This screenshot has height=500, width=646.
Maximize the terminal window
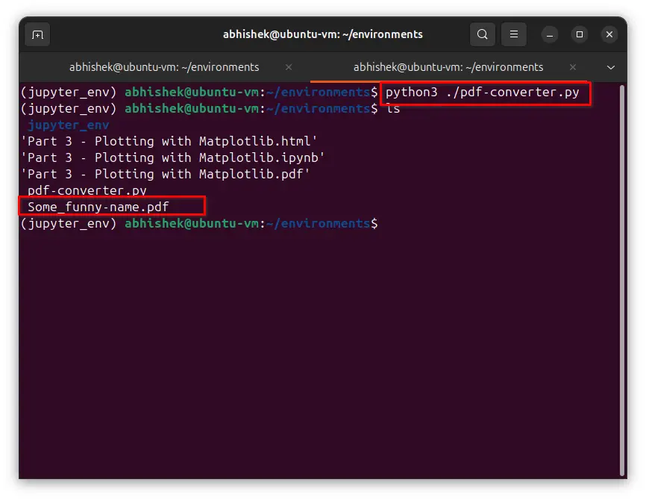click(x=579, y=34)
